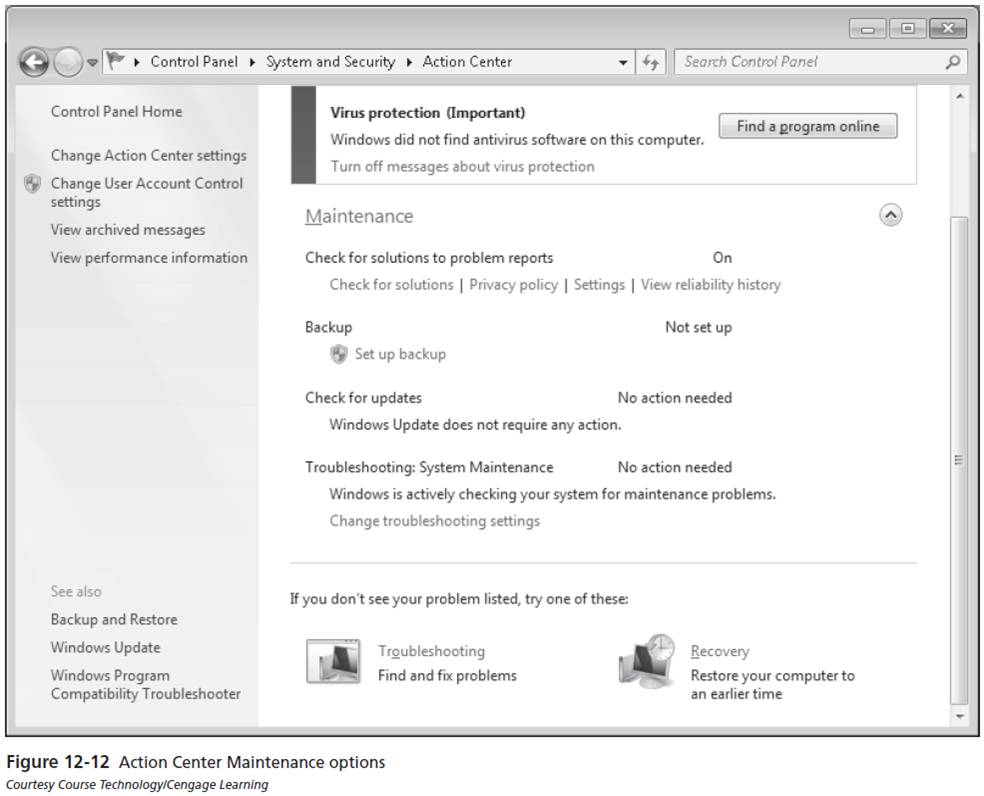Click the UAC shield icon in sidebar
The height and width of the screenshot is (796, 984).
(32, 184)
